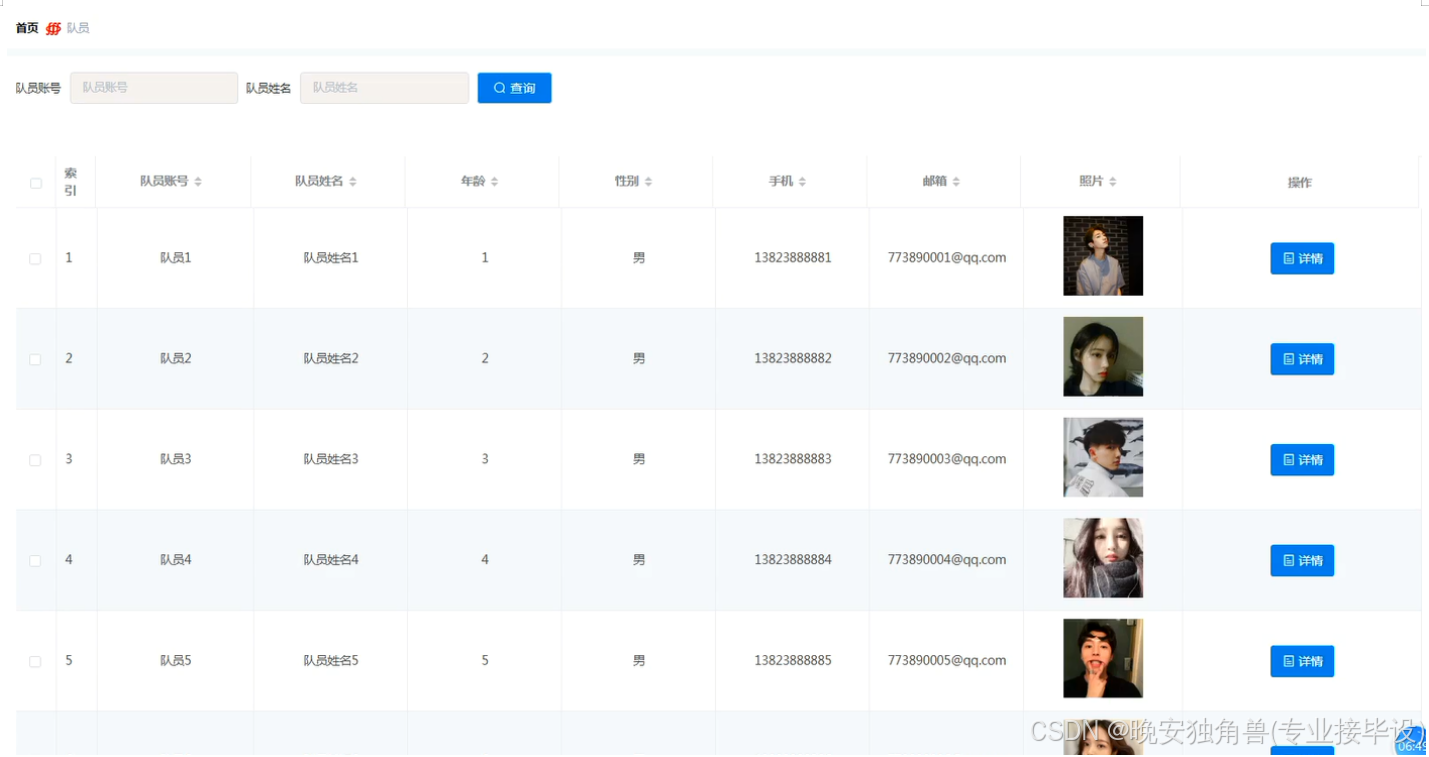Open 详情 for 队员2
Screen dimensions: 1429x757
click(1302, 359)
